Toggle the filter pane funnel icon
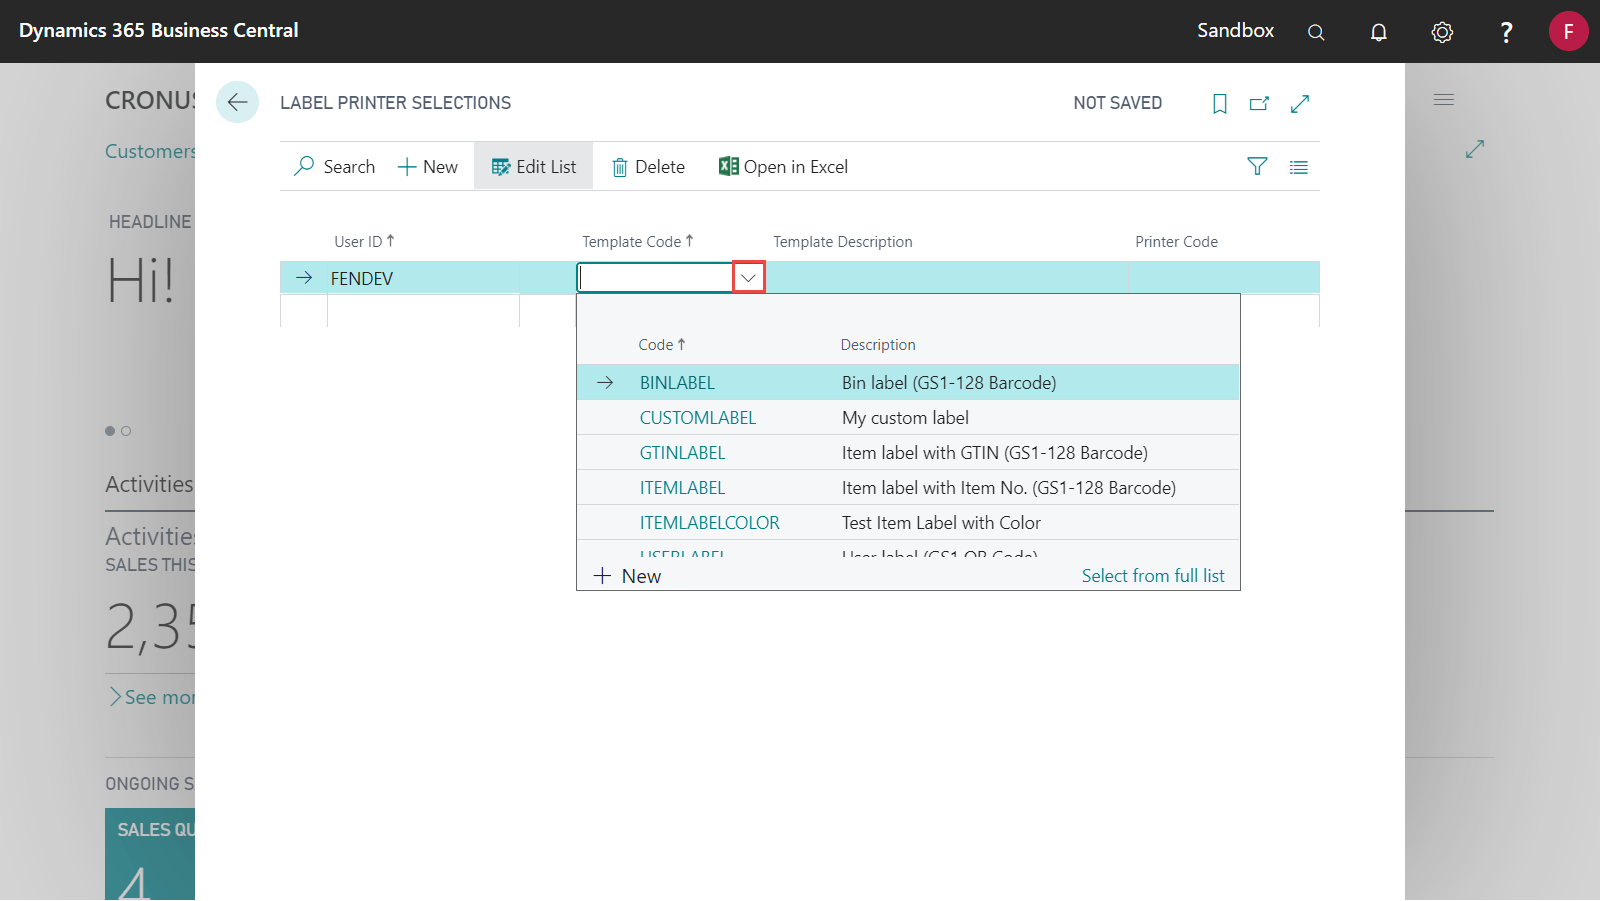Image resolution: width=1600 pixels, height=901 pixels. tap(1257, 167)
